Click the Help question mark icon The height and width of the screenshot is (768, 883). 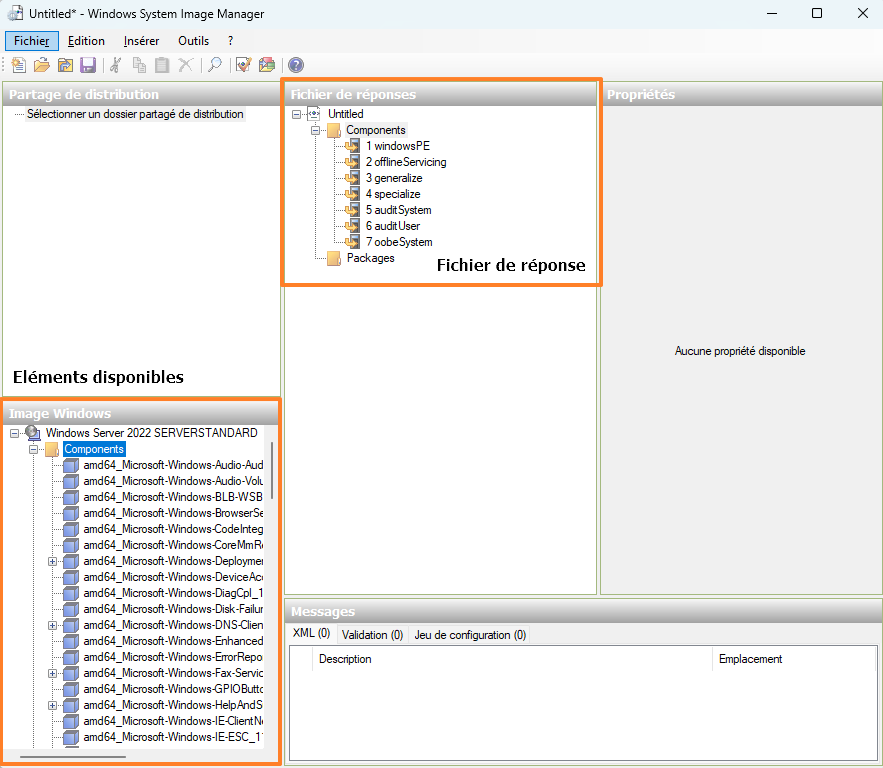point(294,64)
